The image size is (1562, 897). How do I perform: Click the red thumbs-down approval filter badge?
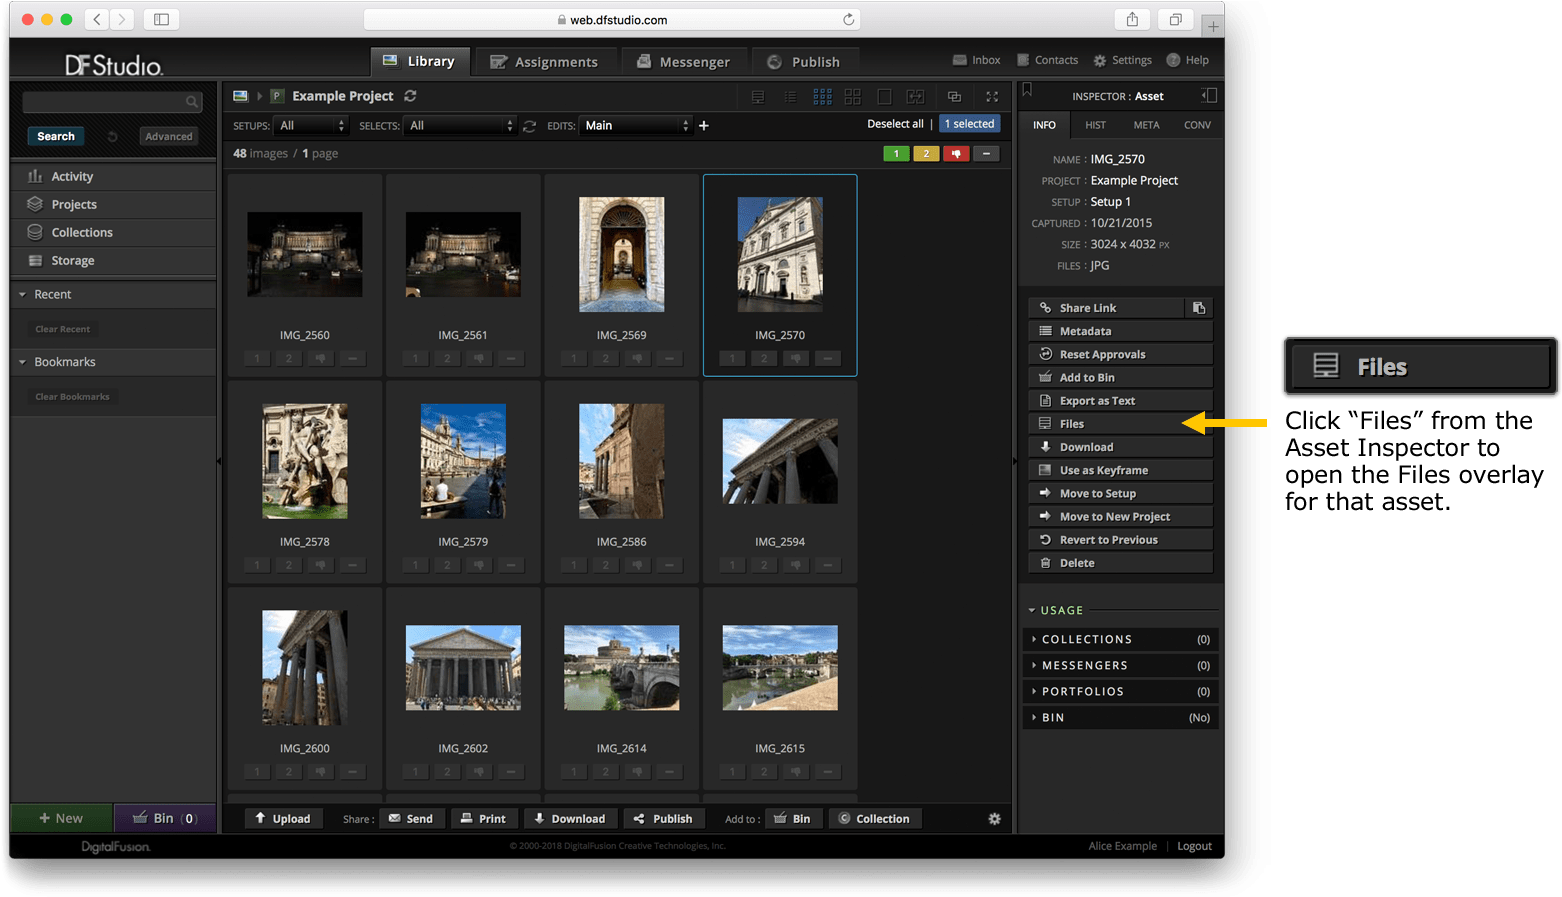pos(956,153)
